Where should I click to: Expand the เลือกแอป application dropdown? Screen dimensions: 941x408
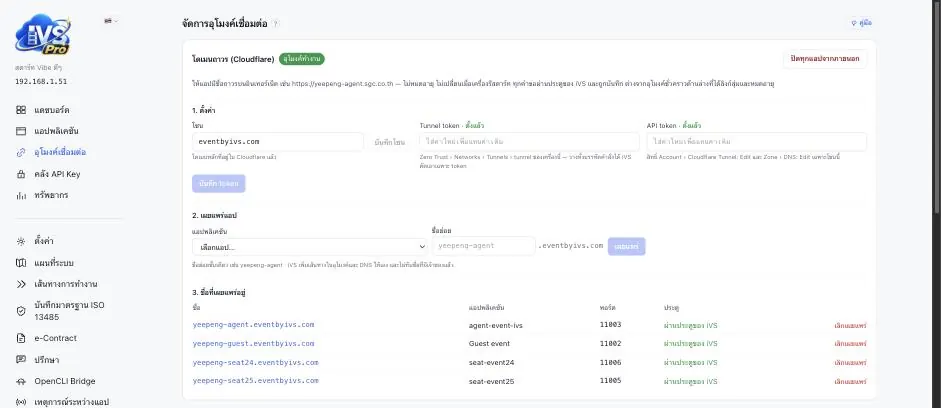[310, 247]
